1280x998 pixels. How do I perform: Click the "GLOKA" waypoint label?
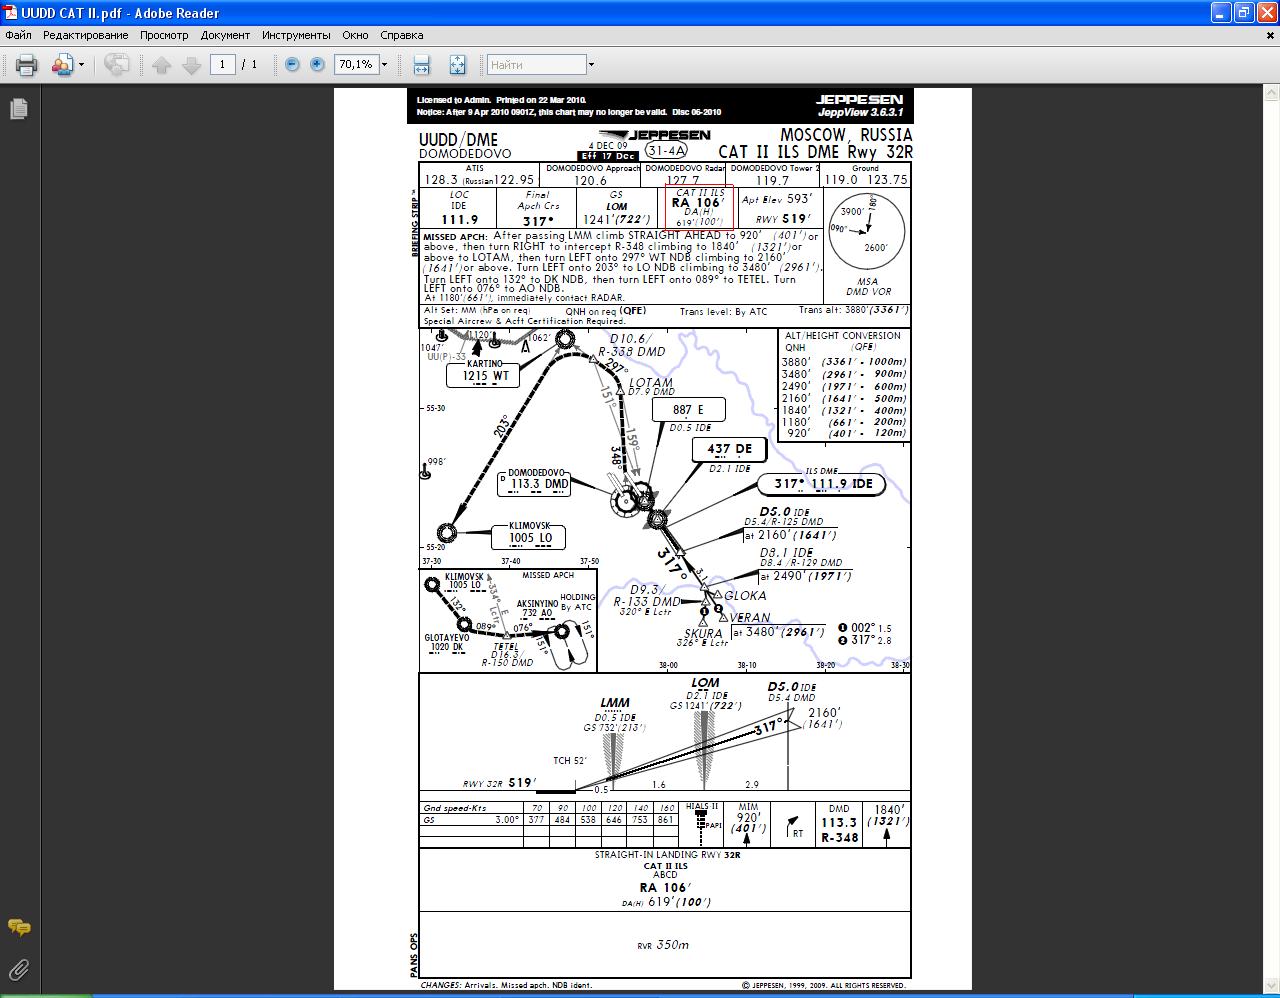(x=745, y=596)
